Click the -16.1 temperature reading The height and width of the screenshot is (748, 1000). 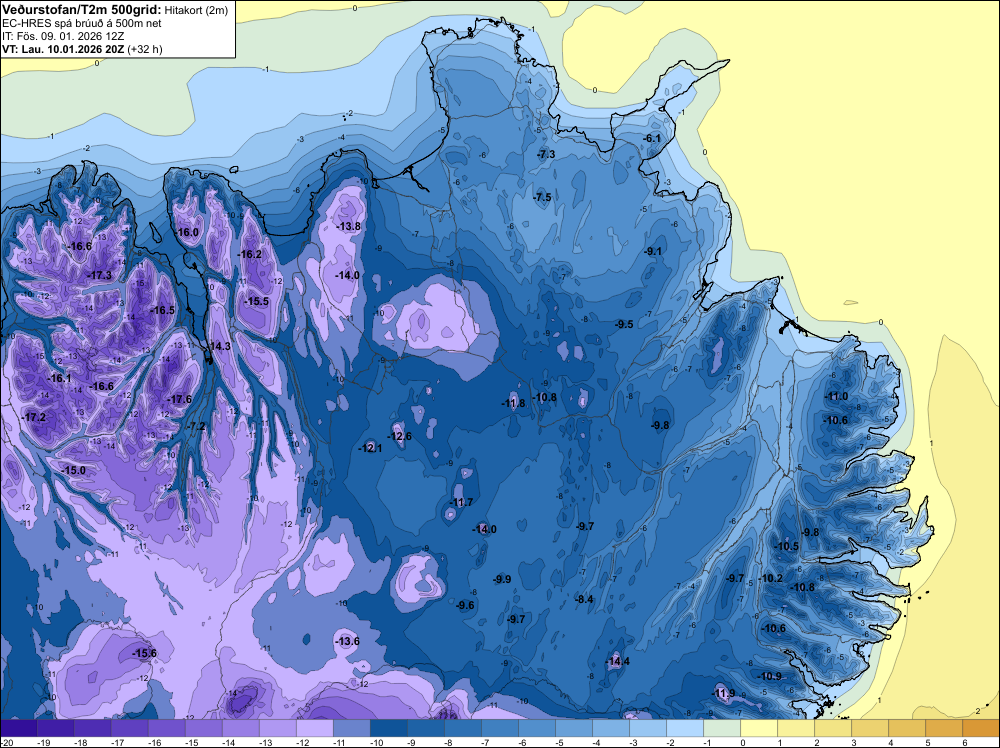click(59, 378)
